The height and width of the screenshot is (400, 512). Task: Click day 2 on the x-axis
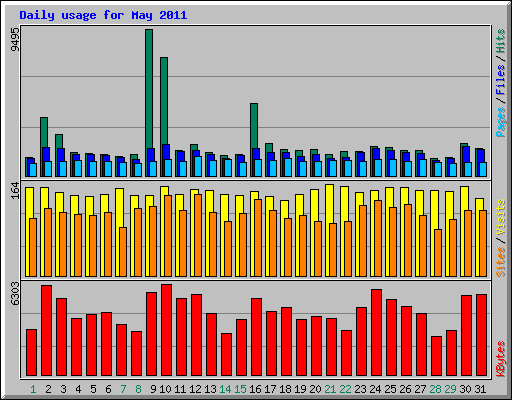pos(48,389)
